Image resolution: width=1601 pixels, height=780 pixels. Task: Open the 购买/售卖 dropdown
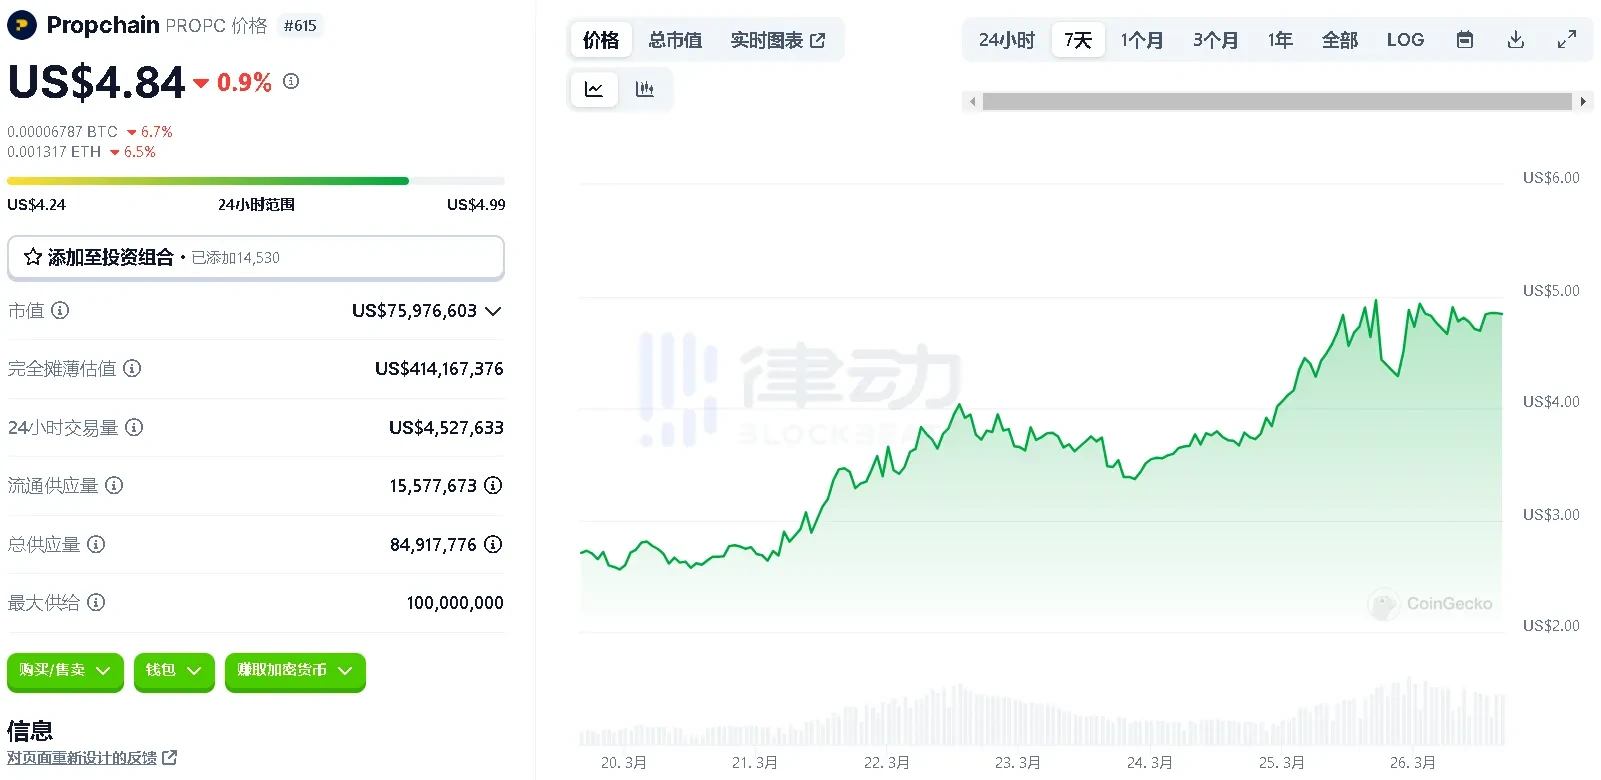tap(64, 672)
